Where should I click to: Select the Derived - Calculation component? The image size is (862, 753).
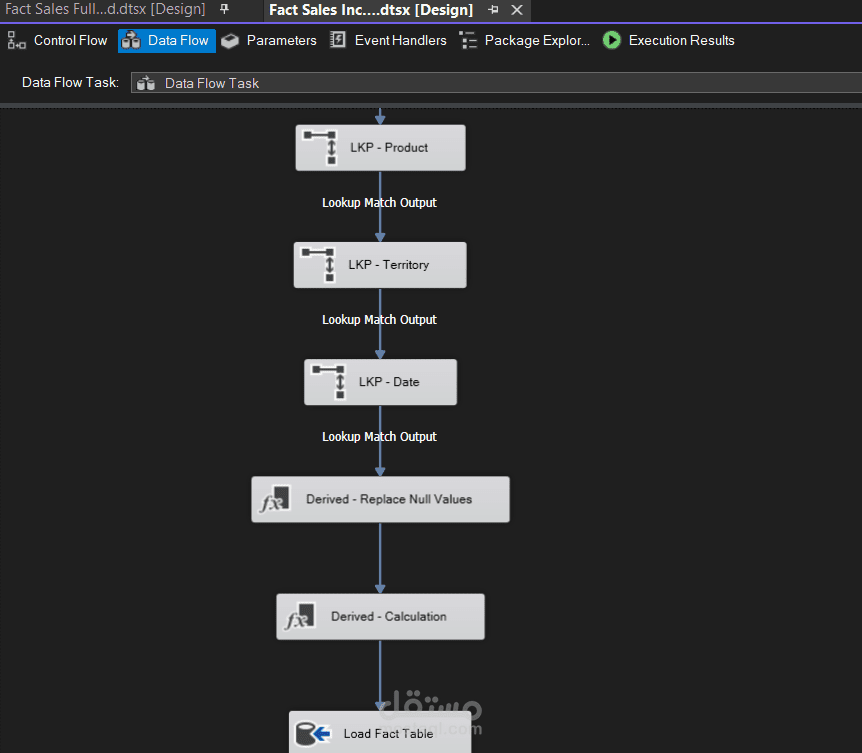380,616
